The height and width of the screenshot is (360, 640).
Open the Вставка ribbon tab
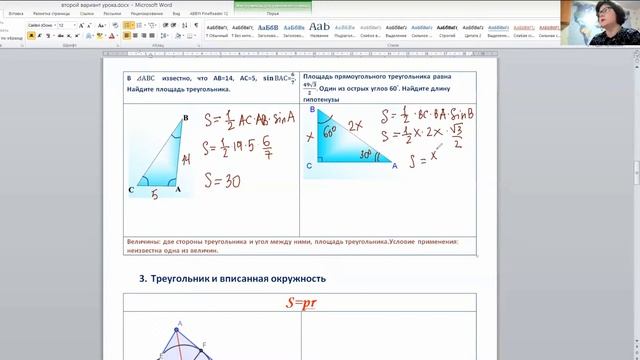click(x=16, y=13)
